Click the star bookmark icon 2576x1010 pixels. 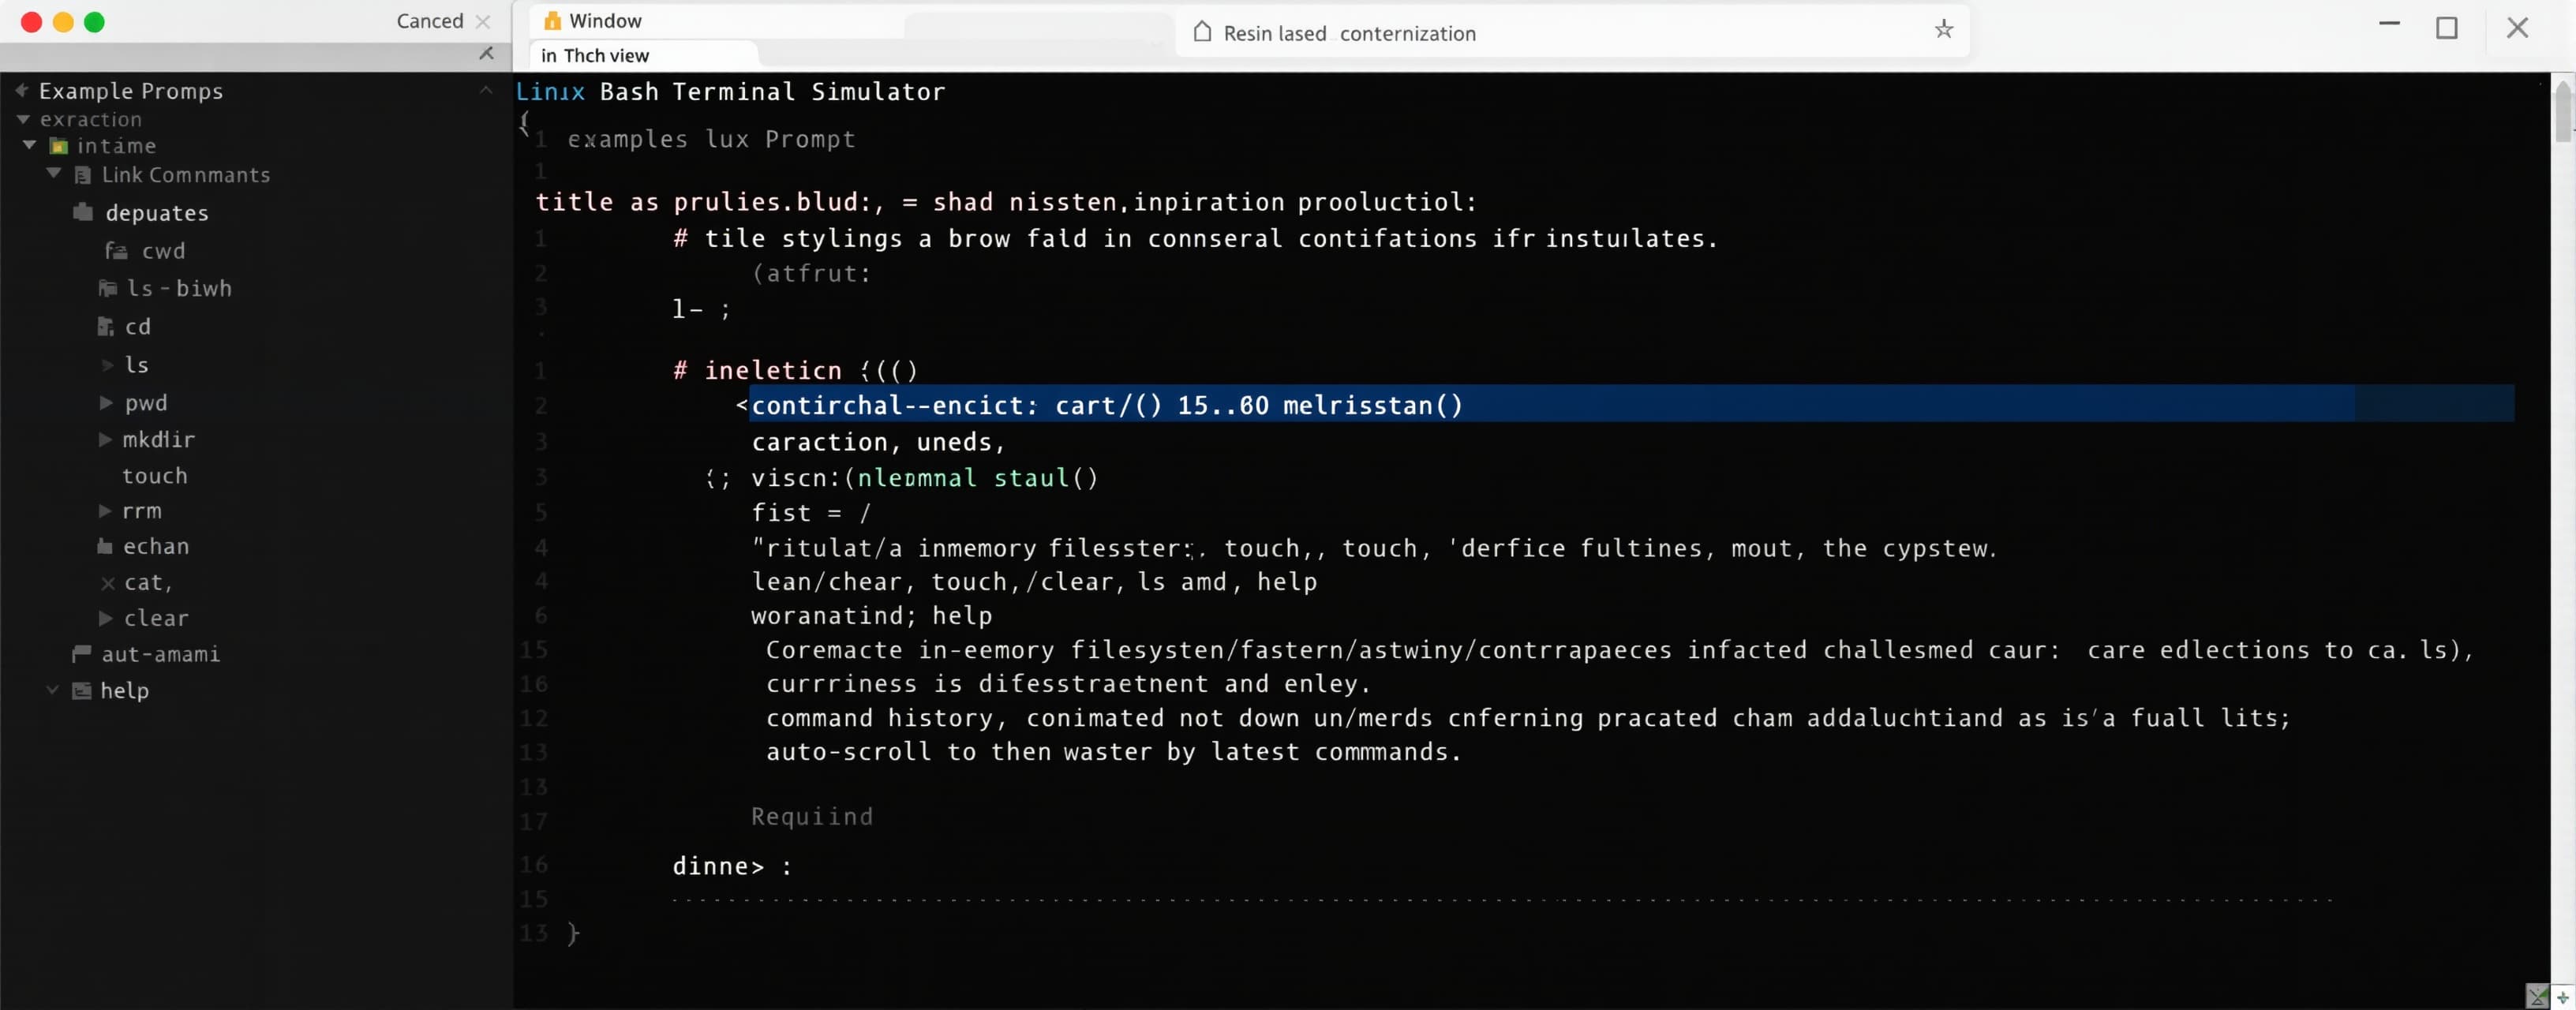pyautogui.click(x=1943, y=29)
